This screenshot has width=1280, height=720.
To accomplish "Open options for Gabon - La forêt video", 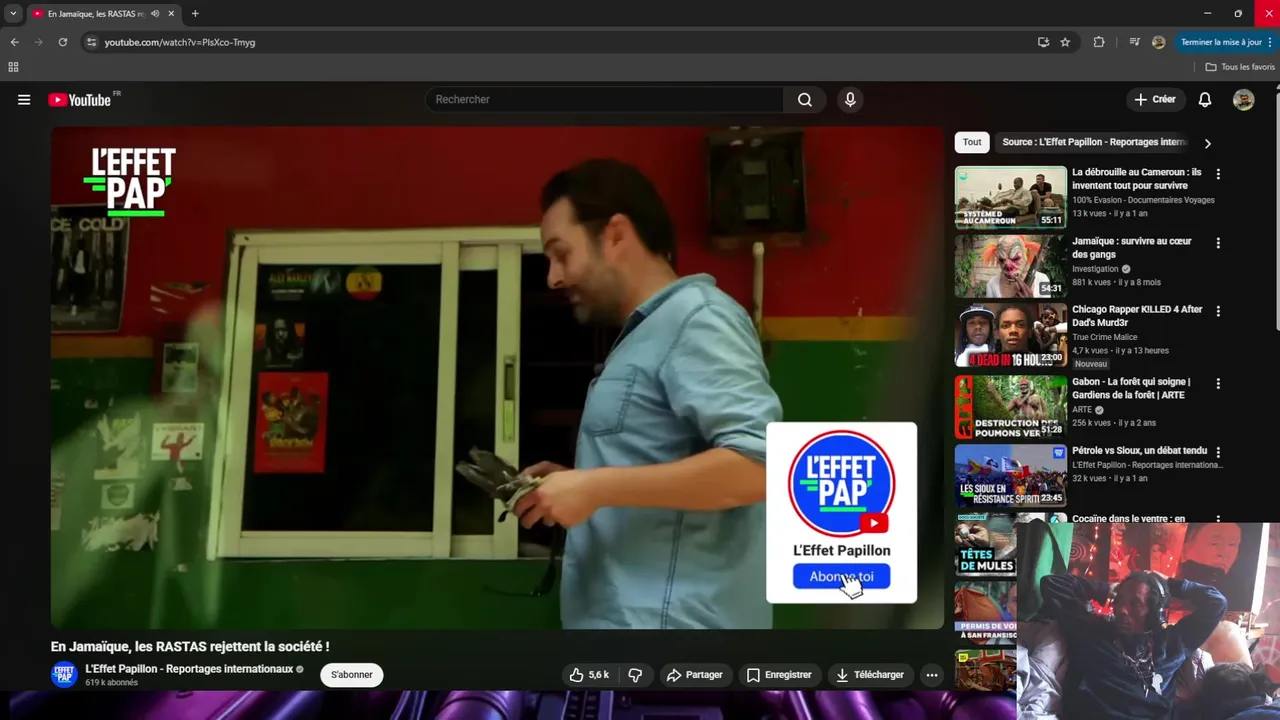I will pyautogui.click(x=1218, y=384).
